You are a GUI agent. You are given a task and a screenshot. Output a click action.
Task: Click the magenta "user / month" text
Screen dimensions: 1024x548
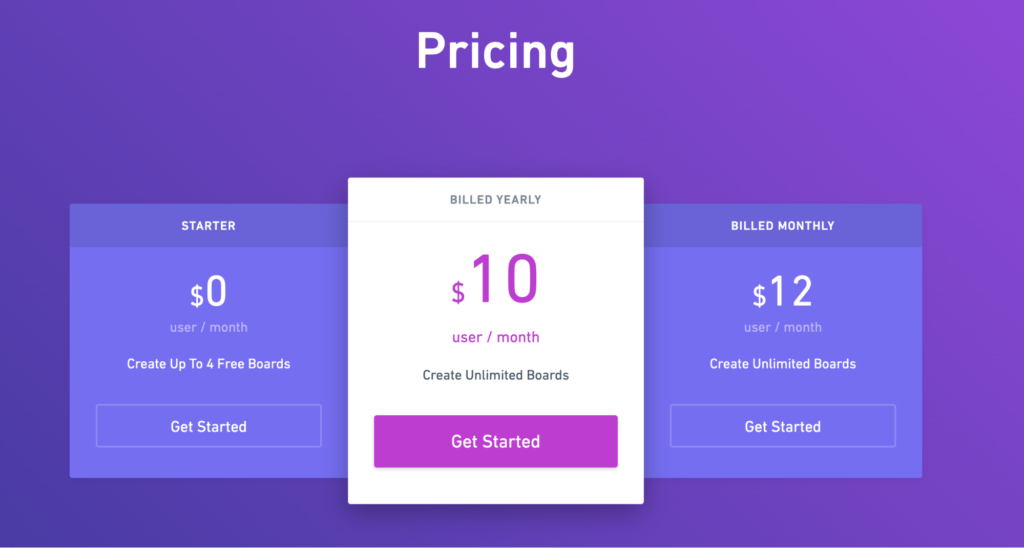click(495, 337)
